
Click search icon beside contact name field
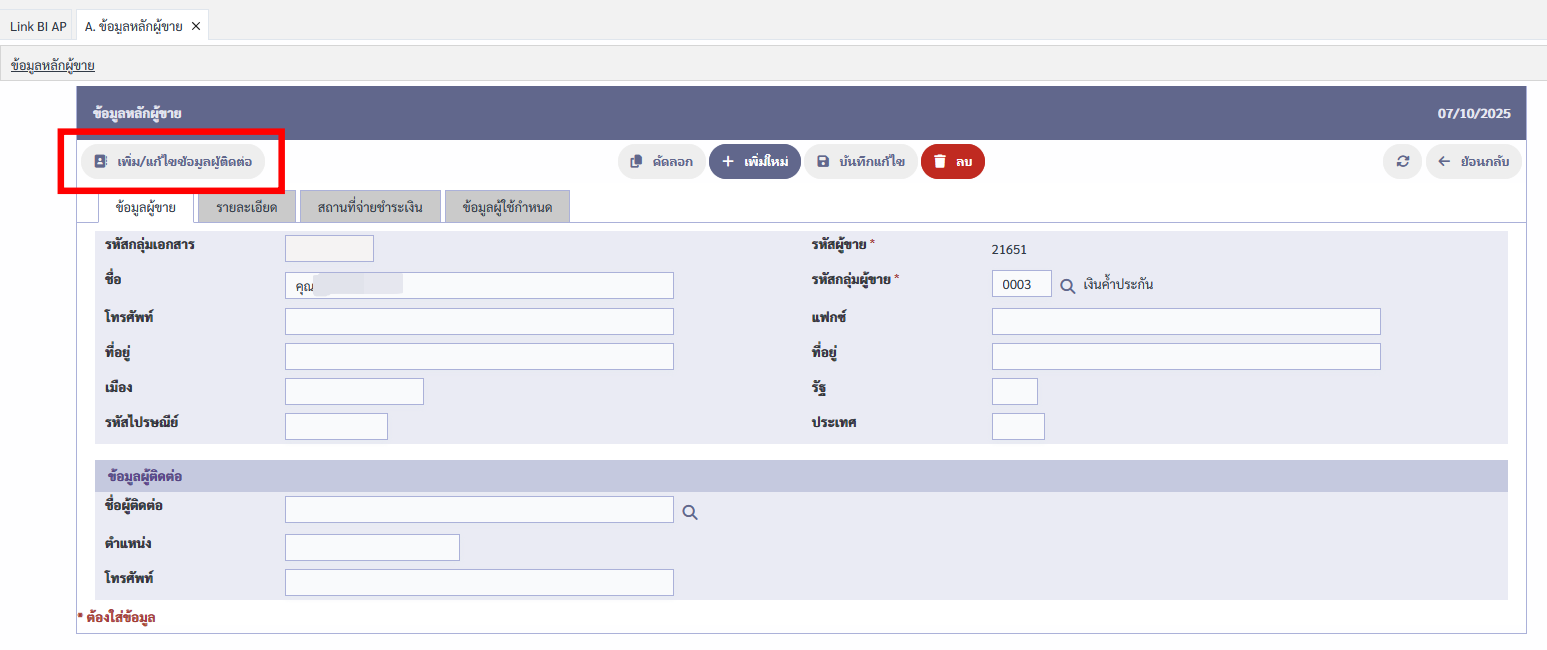(690, 512)
